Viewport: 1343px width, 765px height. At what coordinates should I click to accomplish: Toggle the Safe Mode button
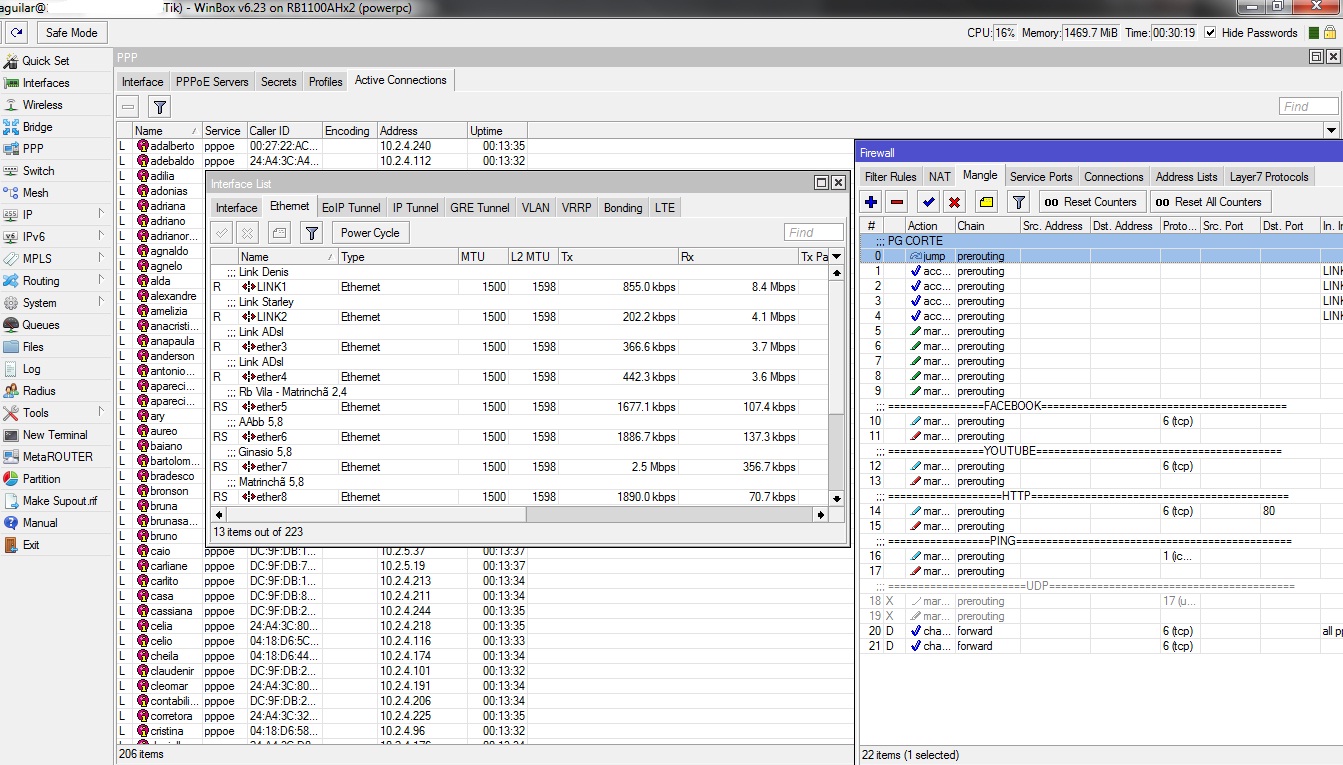[71, 33]
